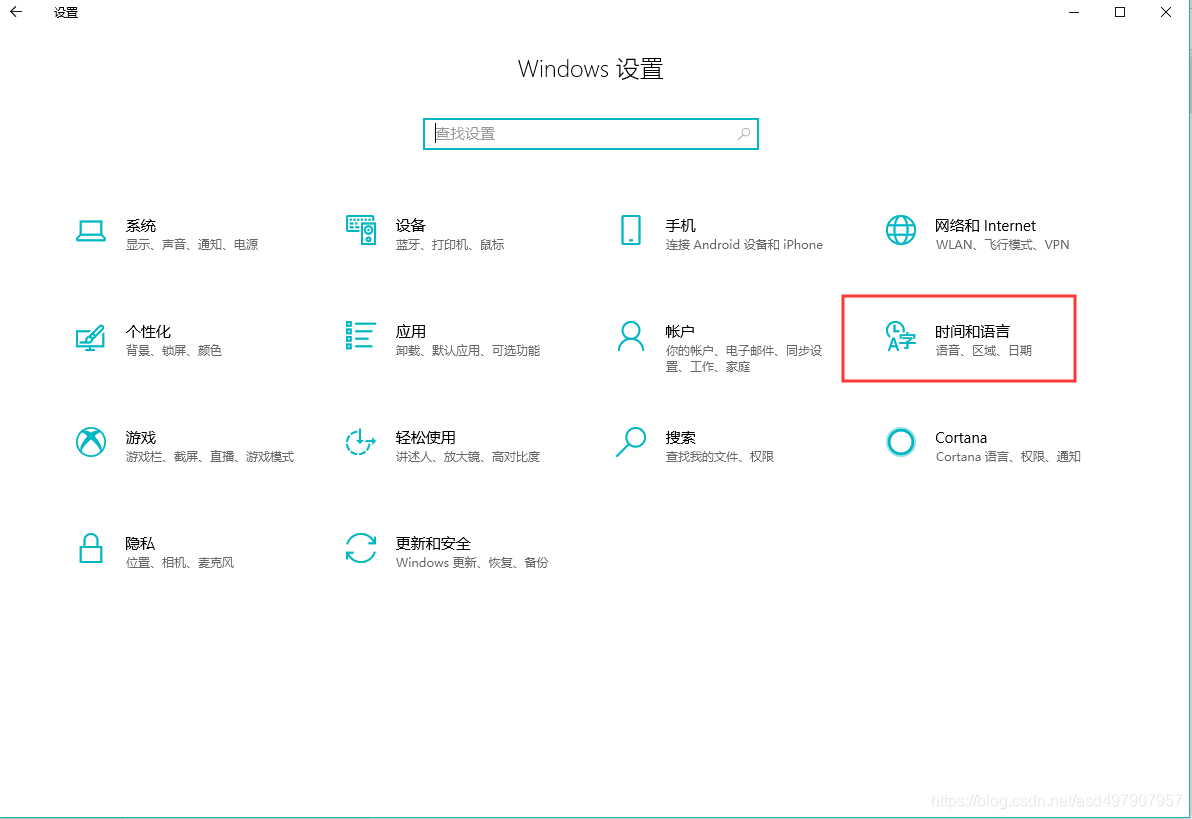Click the Windows 设置 page heading

click(591, 69)
